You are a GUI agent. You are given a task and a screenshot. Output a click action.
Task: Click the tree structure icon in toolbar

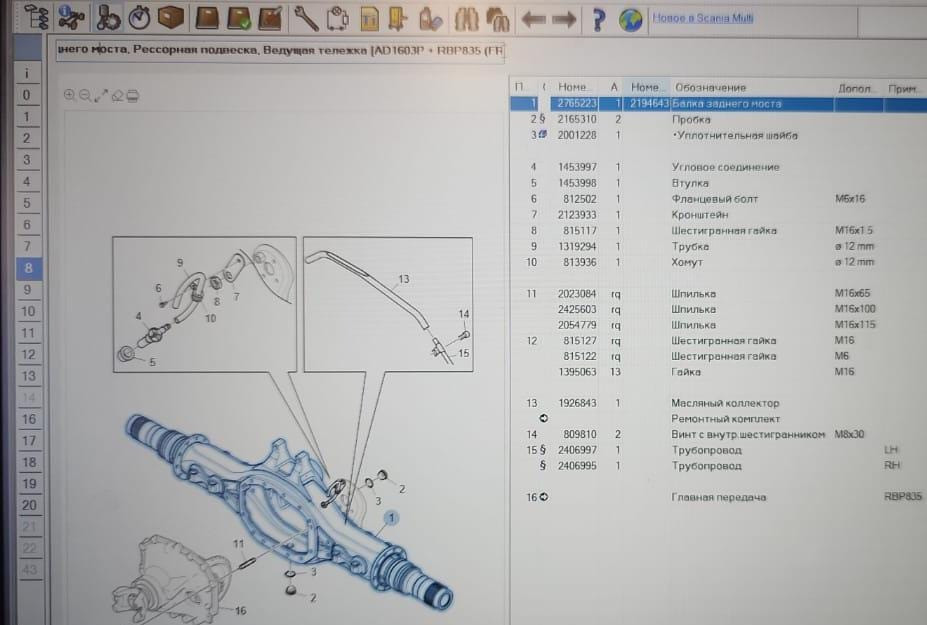click(x=35, y=17)
